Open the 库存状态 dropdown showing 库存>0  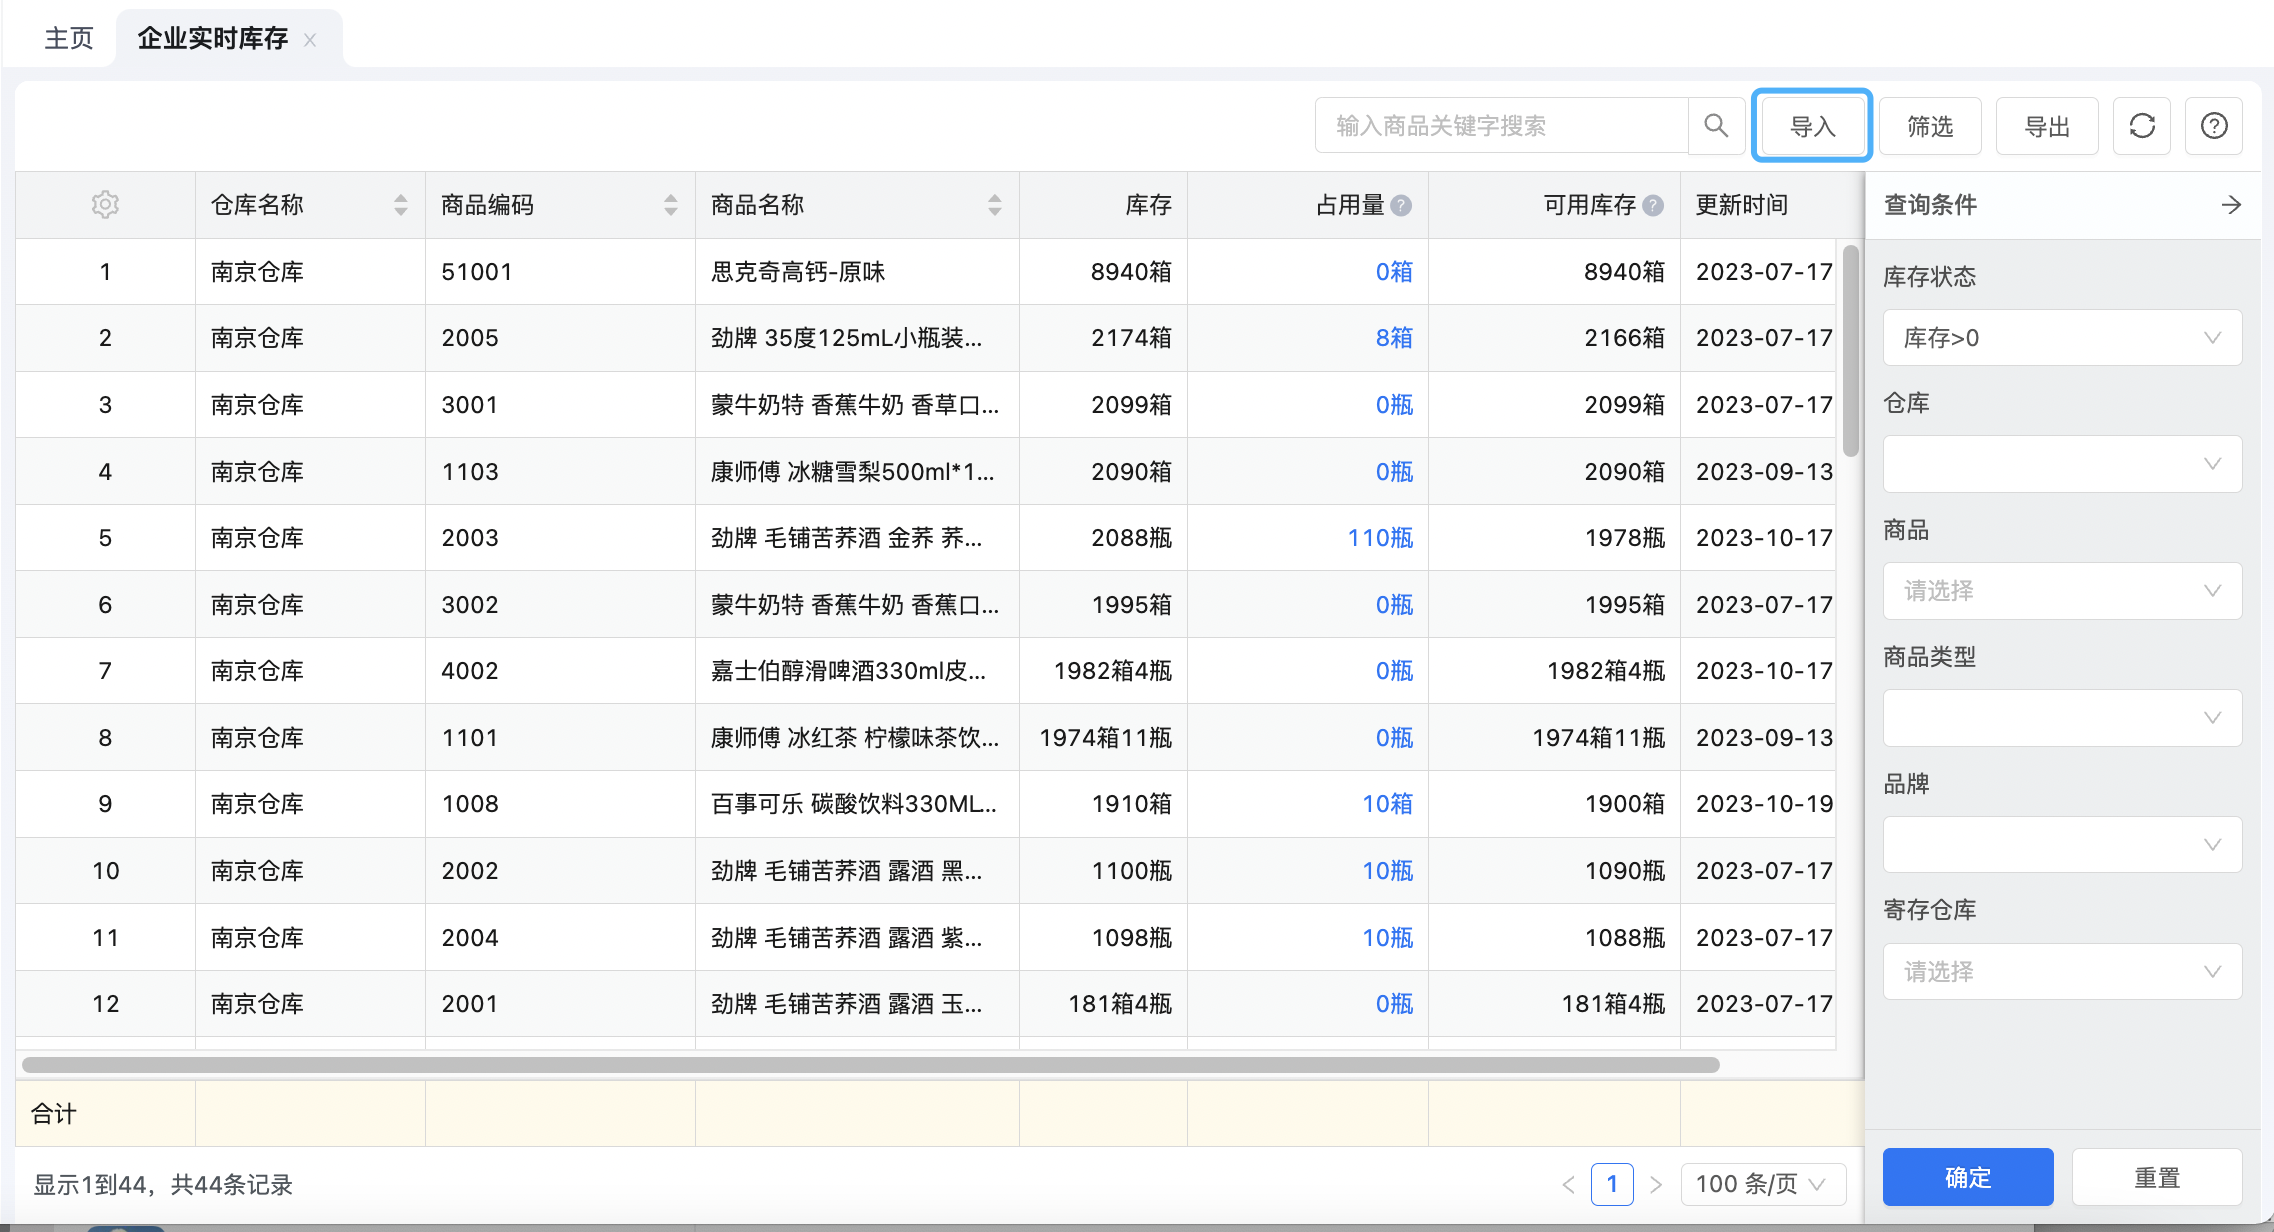pos(2062,338)
